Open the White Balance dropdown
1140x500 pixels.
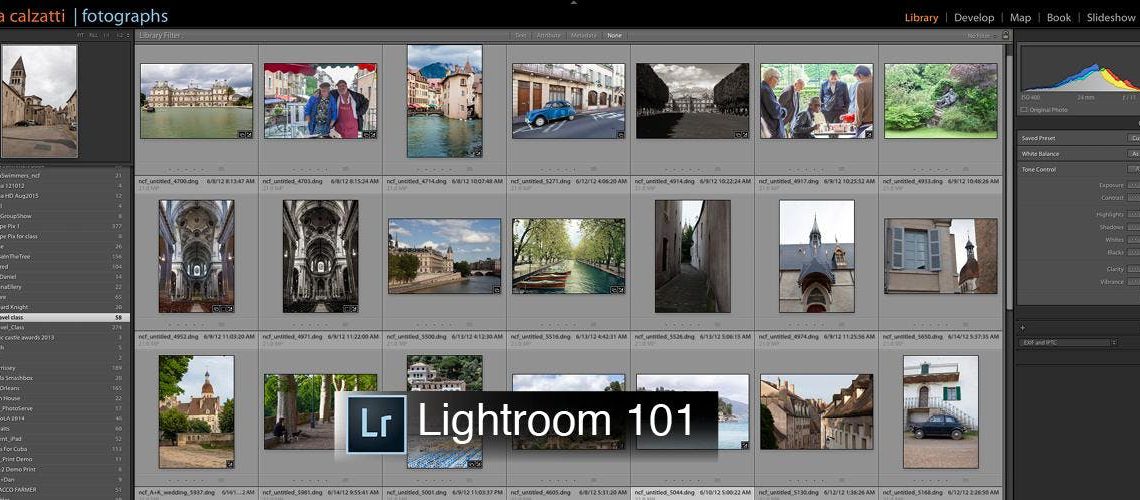click(x=1133, y=154)
